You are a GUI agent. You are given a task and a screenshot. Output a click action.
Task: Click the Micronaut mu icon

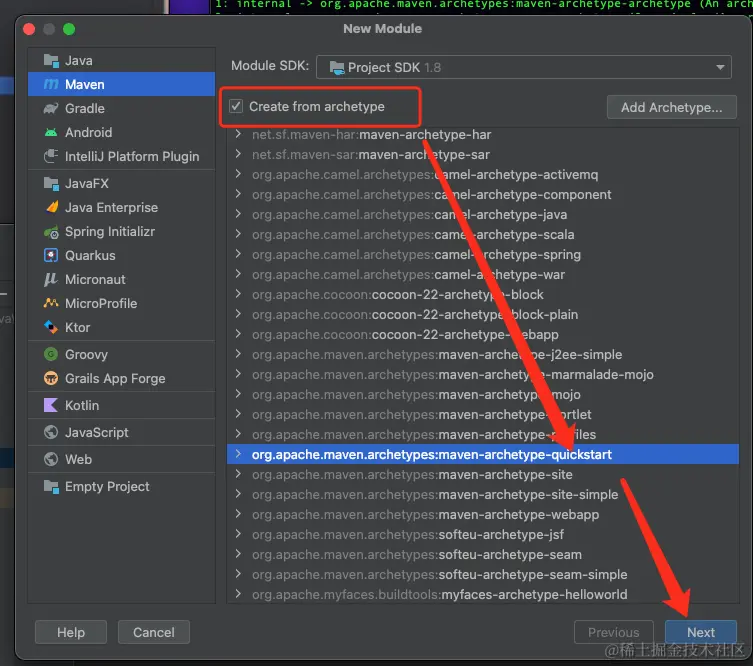coord(51,279)
